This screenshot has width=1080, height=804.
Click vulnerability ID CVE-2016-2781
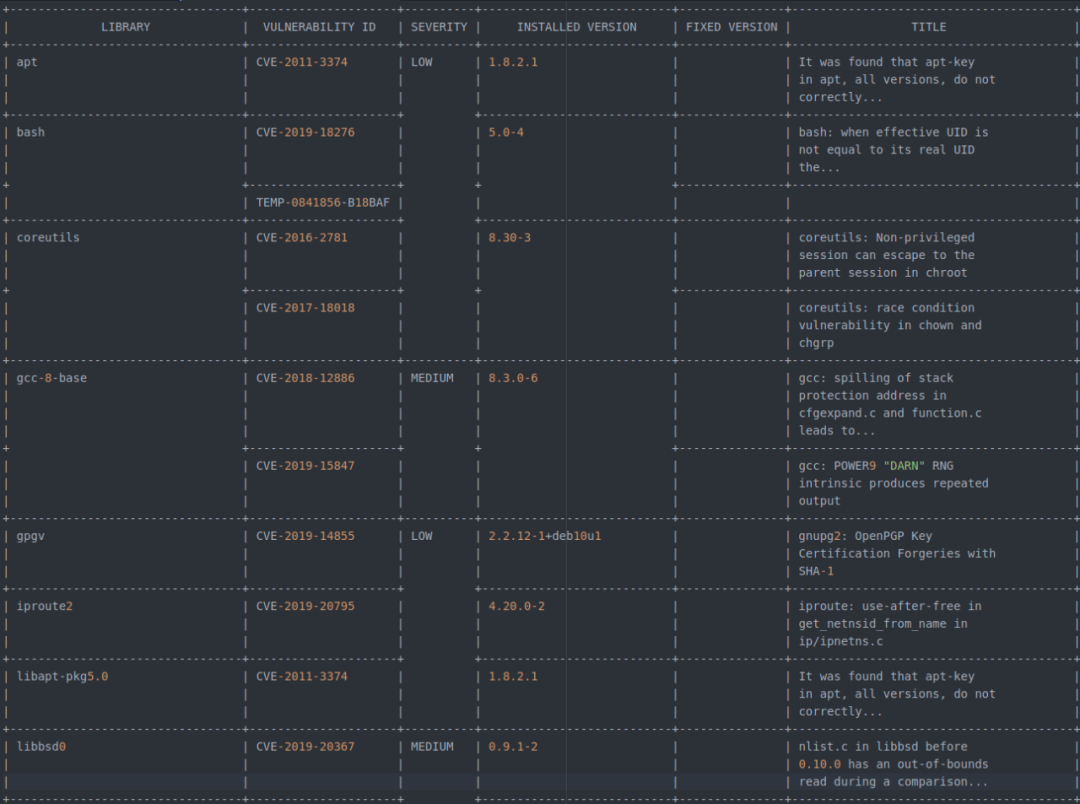[302, 238]
